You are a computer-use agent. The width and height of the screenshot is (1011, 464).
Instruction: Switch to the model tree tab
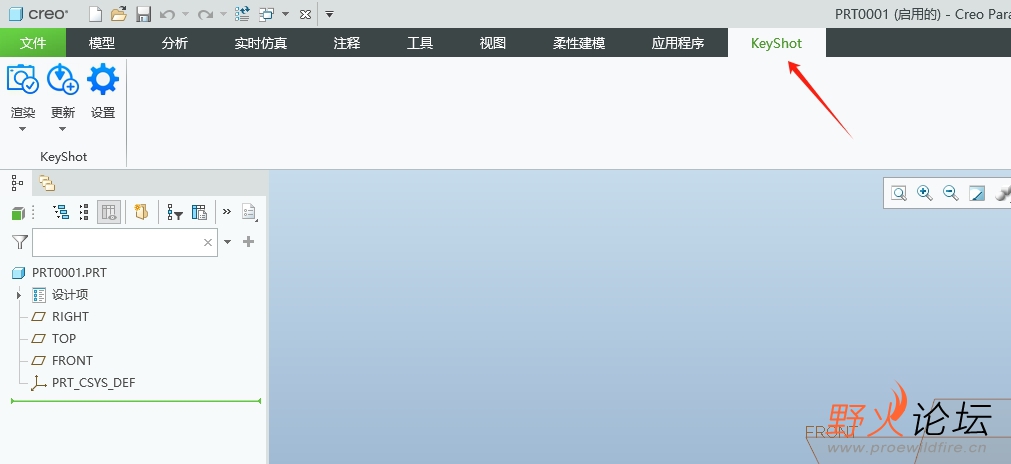[x=17, y=184]
